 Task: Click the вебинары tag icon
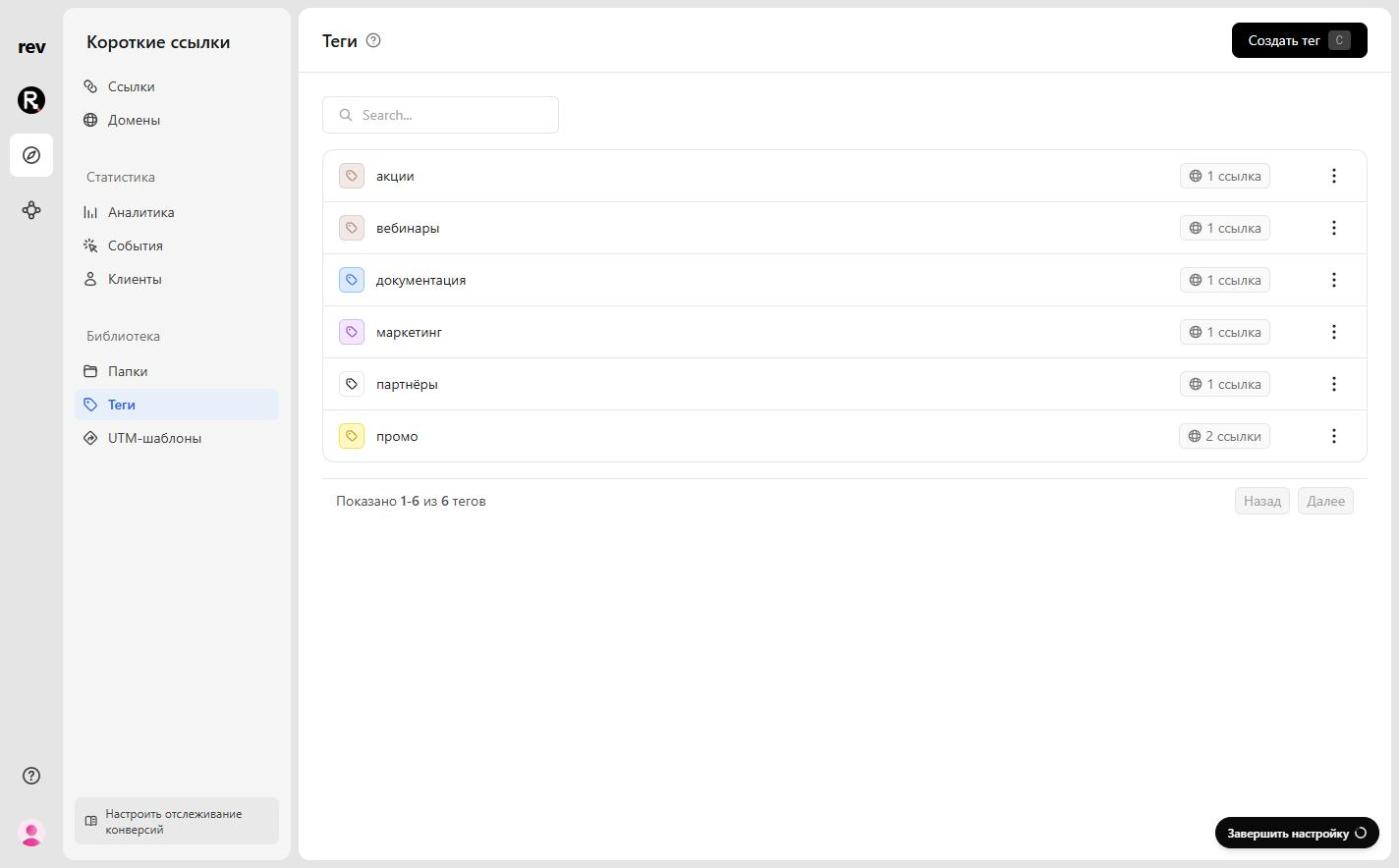click(351, 228)
